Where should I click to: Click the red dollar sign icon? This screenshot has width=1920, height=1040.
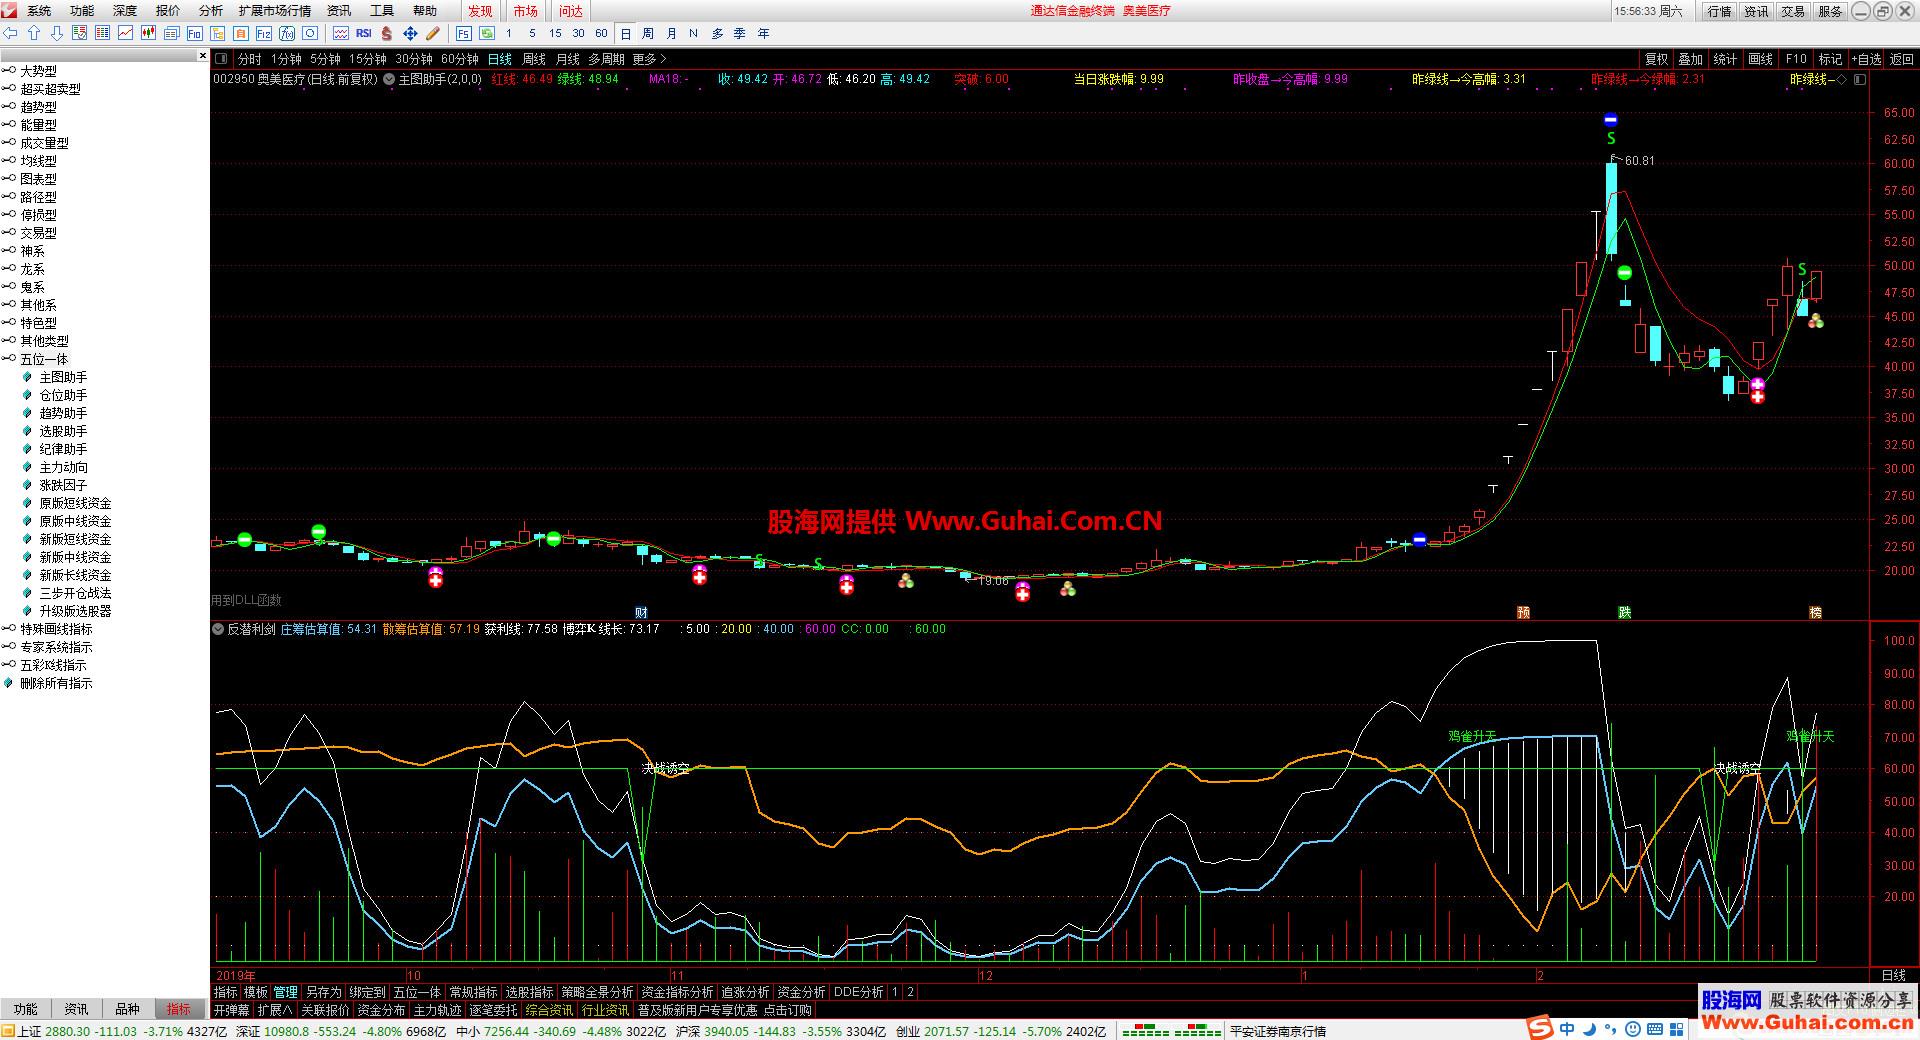pos(387,33)
